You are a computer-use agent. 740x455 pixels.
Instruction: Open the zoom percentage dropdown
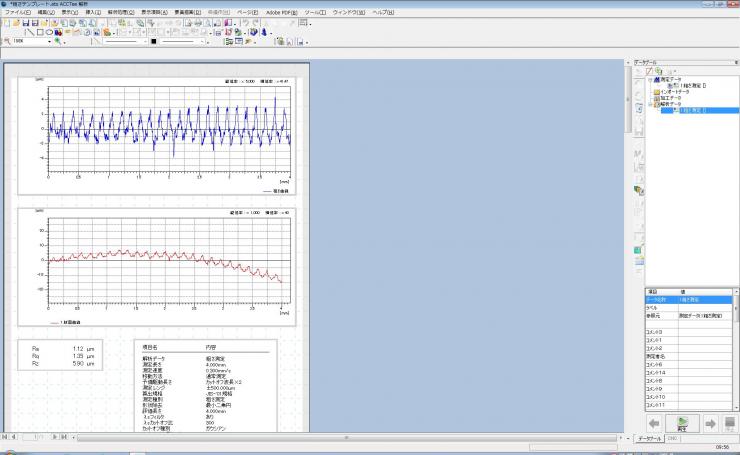[49, 42]
